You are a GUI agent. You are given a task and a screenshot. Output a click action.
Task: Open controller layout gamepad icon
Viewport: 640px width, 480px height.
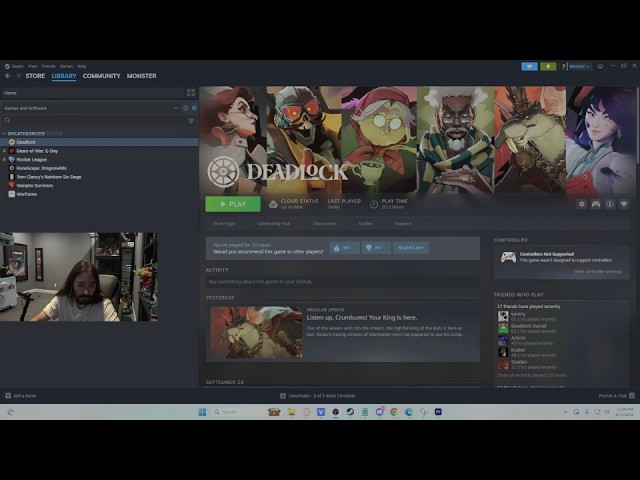pyautogui.click(x=596, y=204)
